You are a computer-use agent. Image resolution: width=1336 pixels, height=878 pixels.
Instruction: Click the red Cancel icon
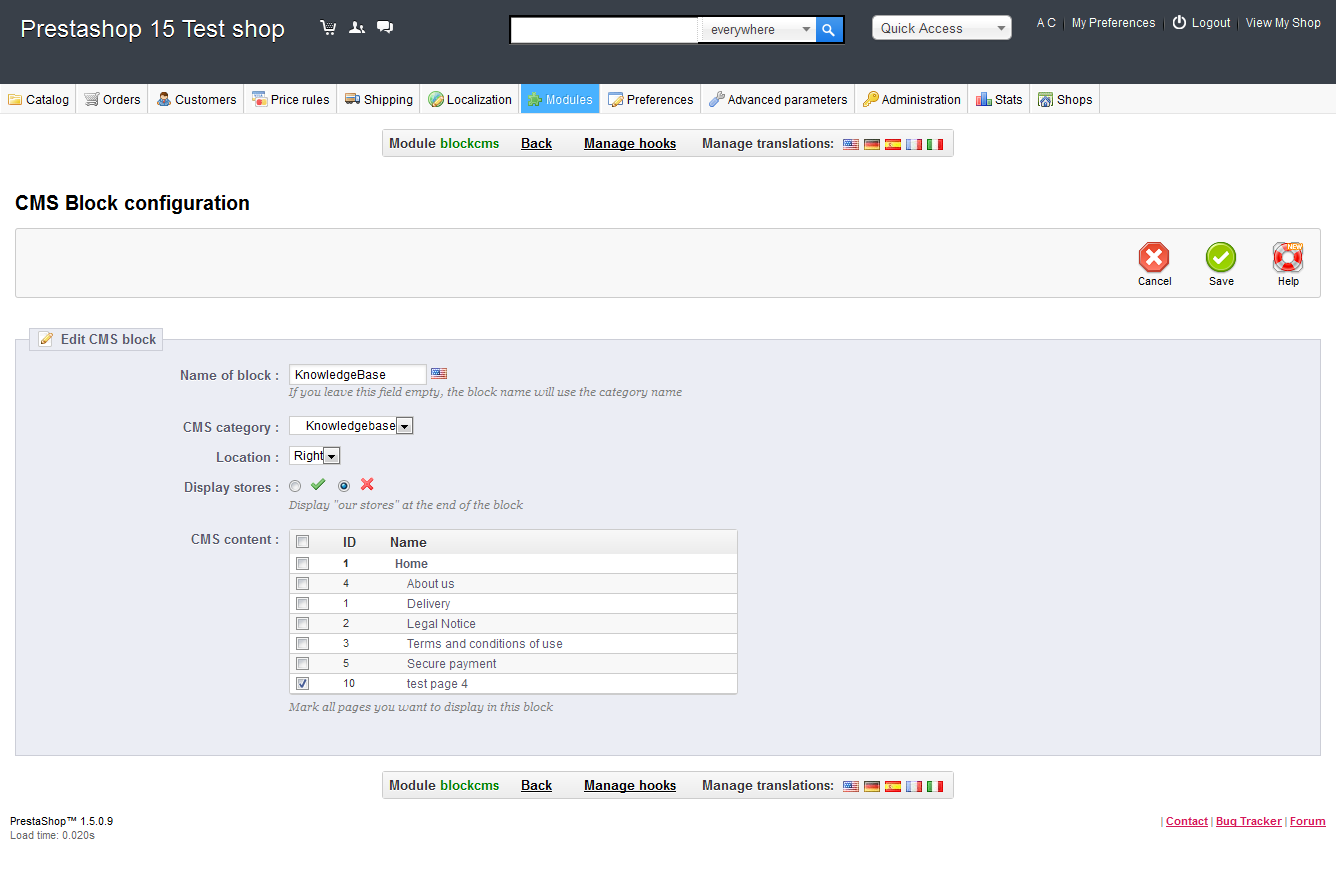pos(1154,258)
